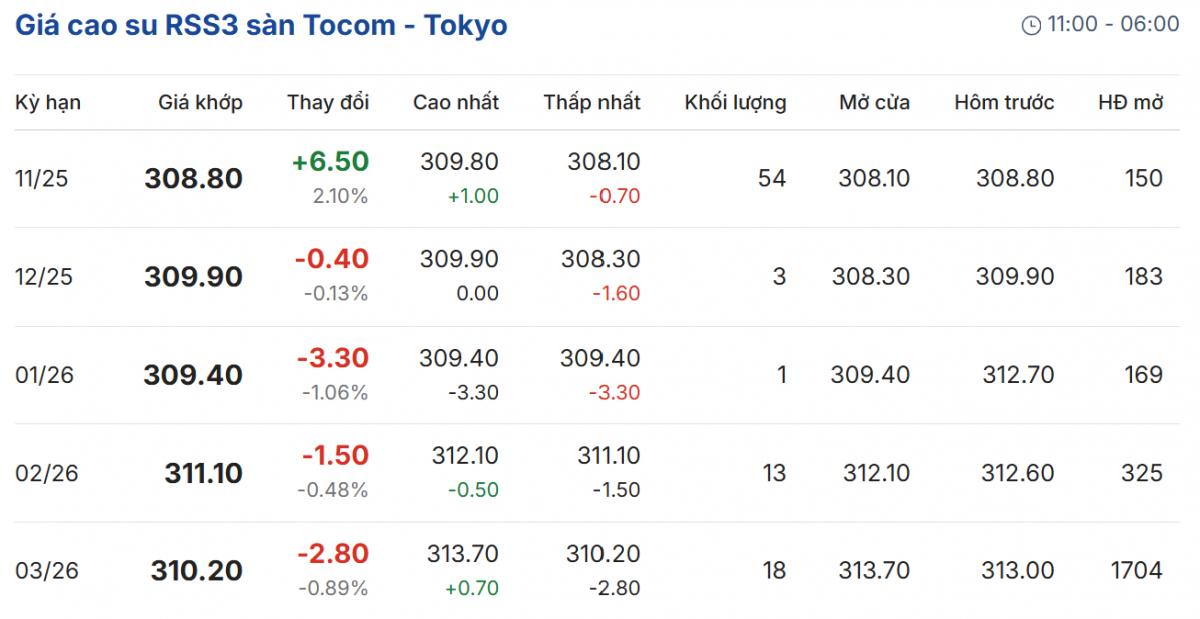Click the 'Cao nhất' column header
Viewport: 1200px width, 619px height.
pos(456,102)
